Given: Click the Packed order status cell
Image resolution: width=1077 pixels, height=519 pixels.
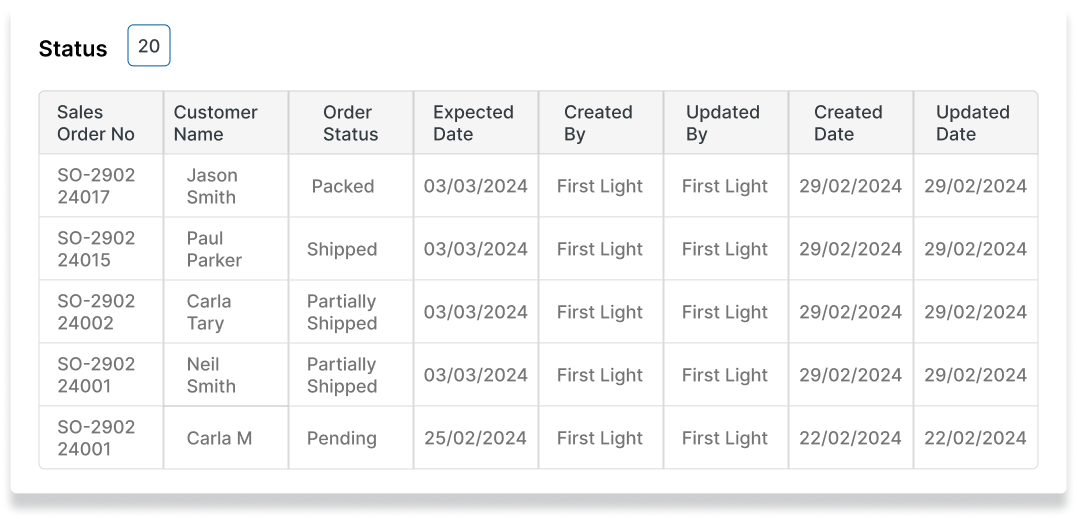Looking at the screenshot, I should pos(342,186).
